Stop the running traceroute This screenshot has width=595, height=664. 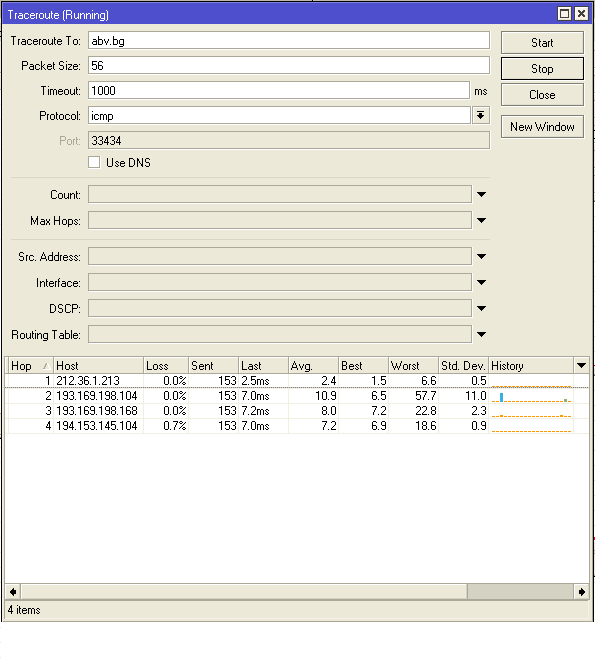pos(542,69)
